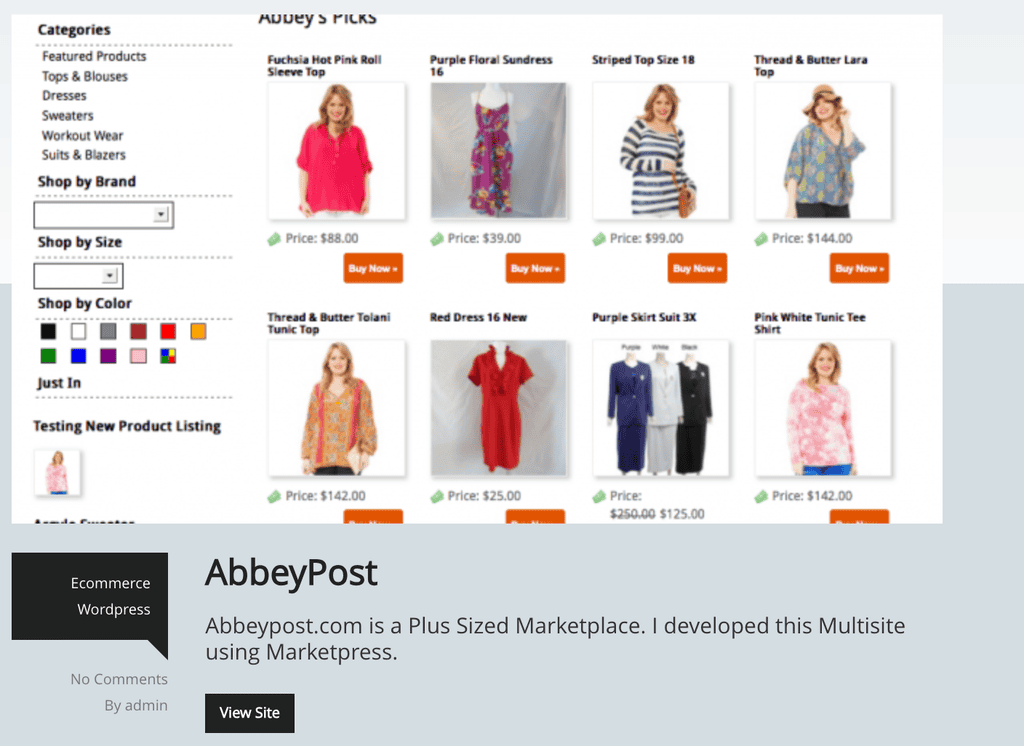Buy the Purple Floral Sundress 16
The height and width of the screenshot is (746, 1024).
pyautogui.click(x=535, y=268)
